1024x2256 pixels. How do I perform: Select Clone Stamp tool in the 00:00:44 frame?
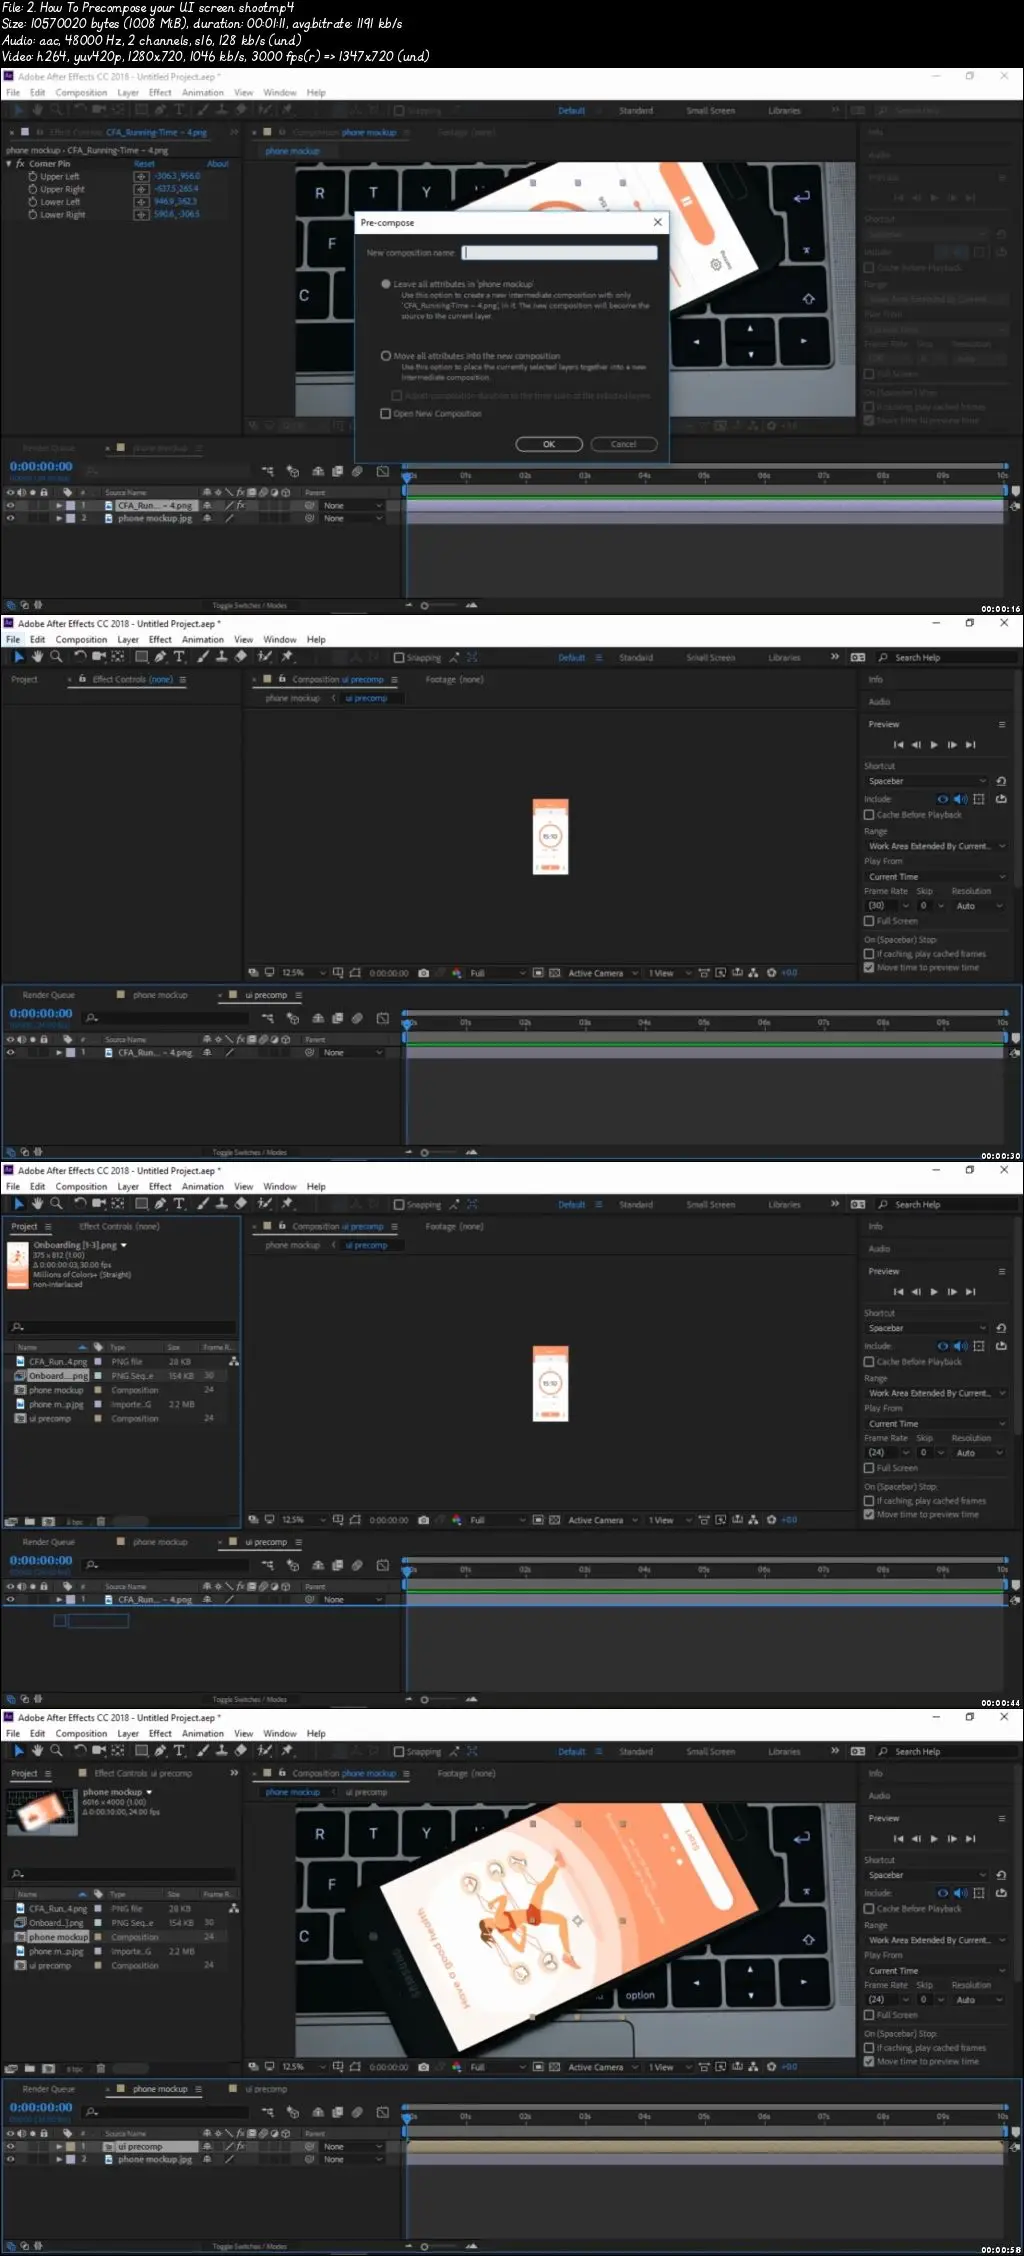pos(221,1204)
